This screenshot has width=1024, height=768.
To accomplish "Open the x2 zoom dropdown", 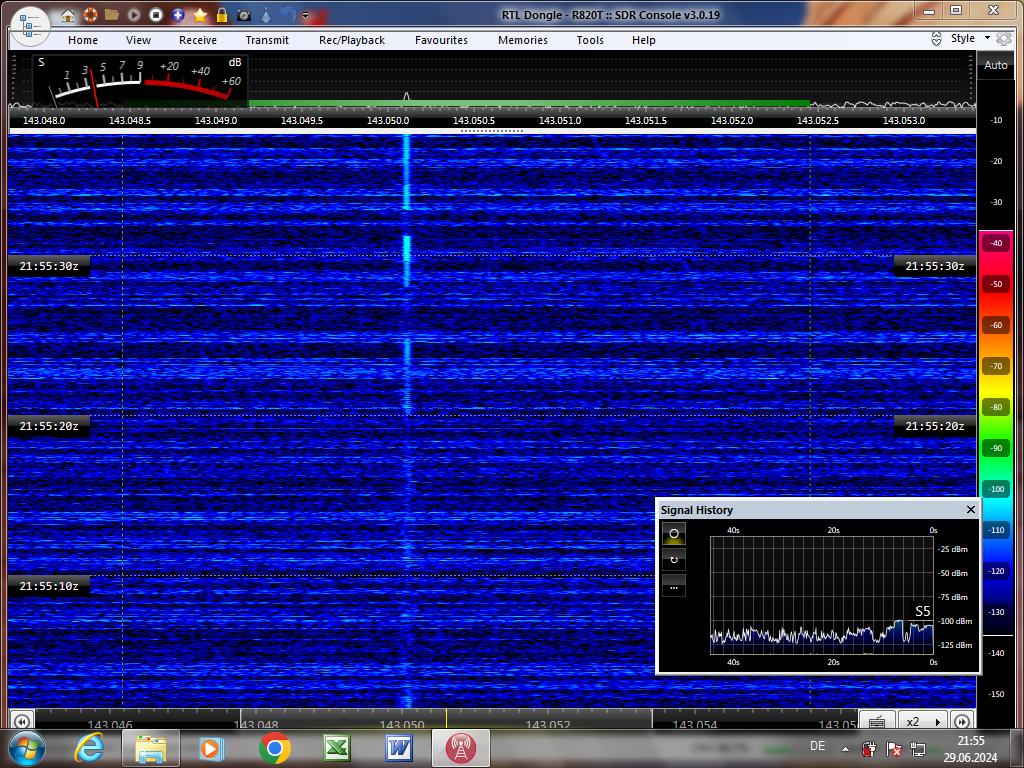I will click(x=921, y=721).
